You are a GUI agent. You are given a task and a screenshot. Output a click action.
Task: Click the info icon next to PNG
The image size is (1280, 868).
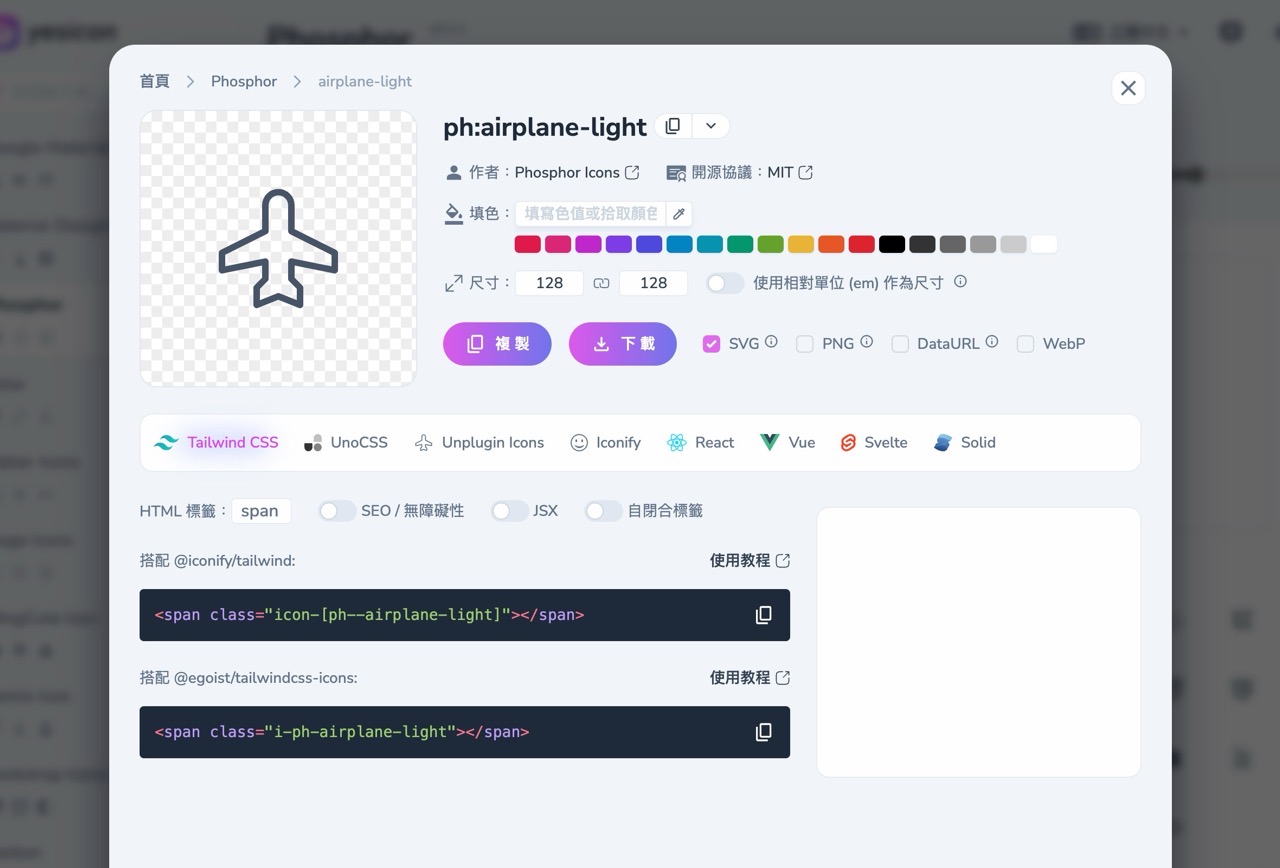[866, 341]
